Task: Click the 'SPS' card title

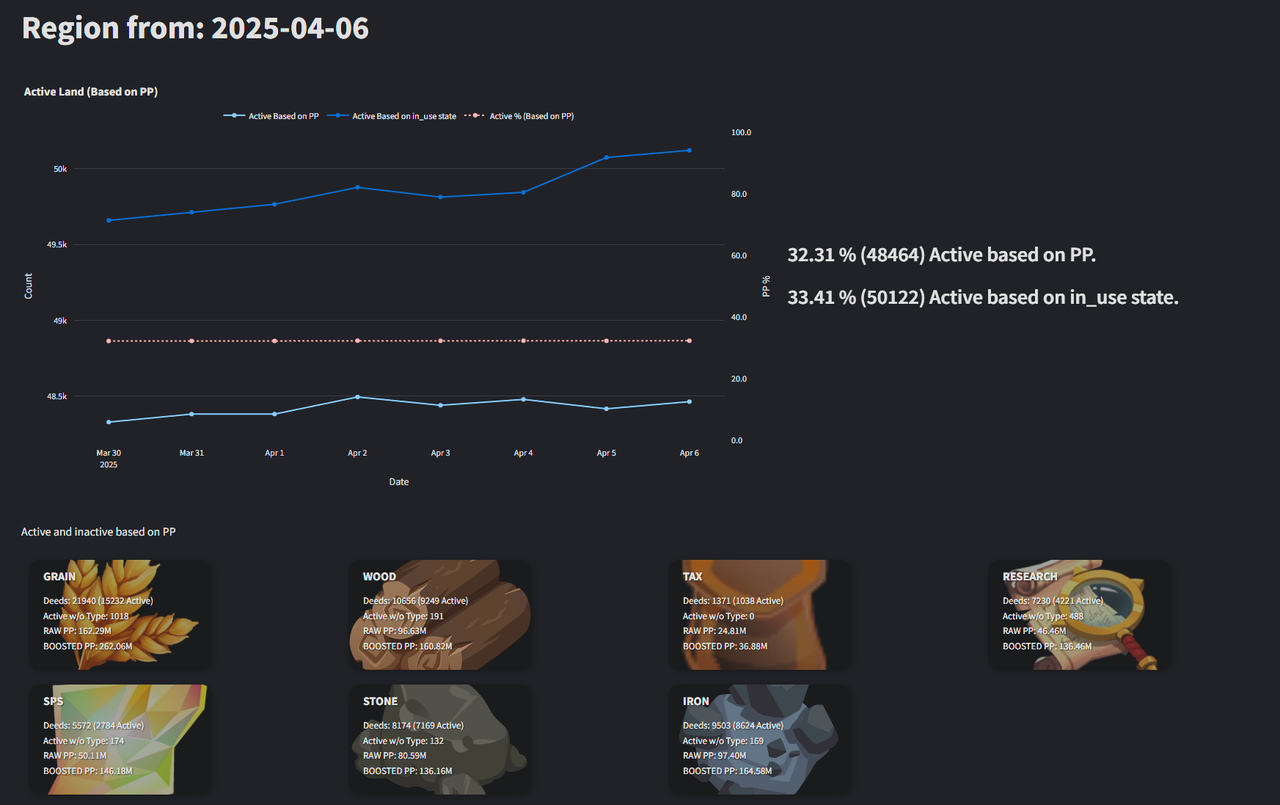Action: click(x=53, y=702)
